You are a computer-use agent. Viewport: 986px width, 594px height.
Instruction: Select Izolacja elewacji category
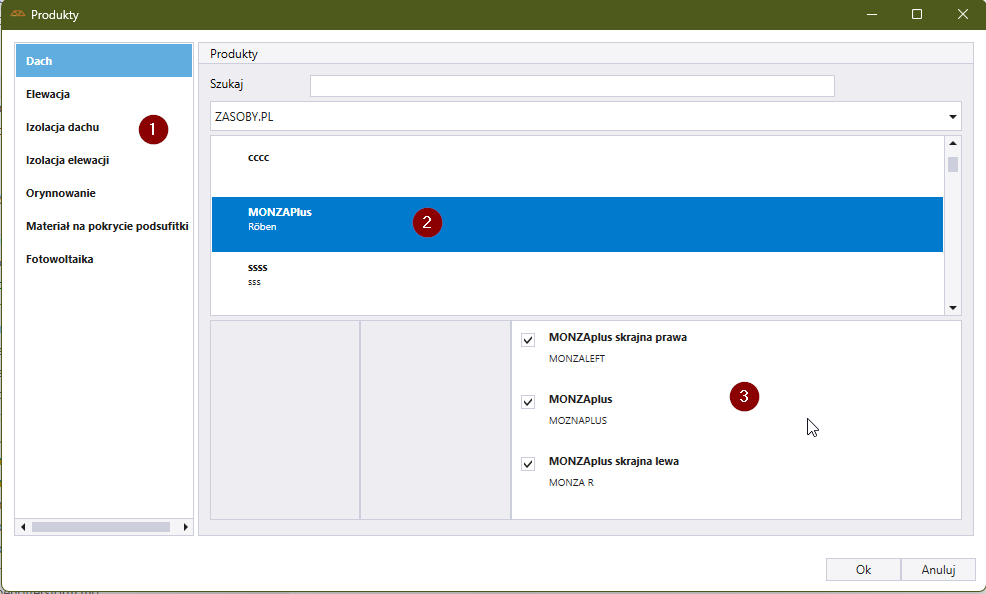point(67,160)
